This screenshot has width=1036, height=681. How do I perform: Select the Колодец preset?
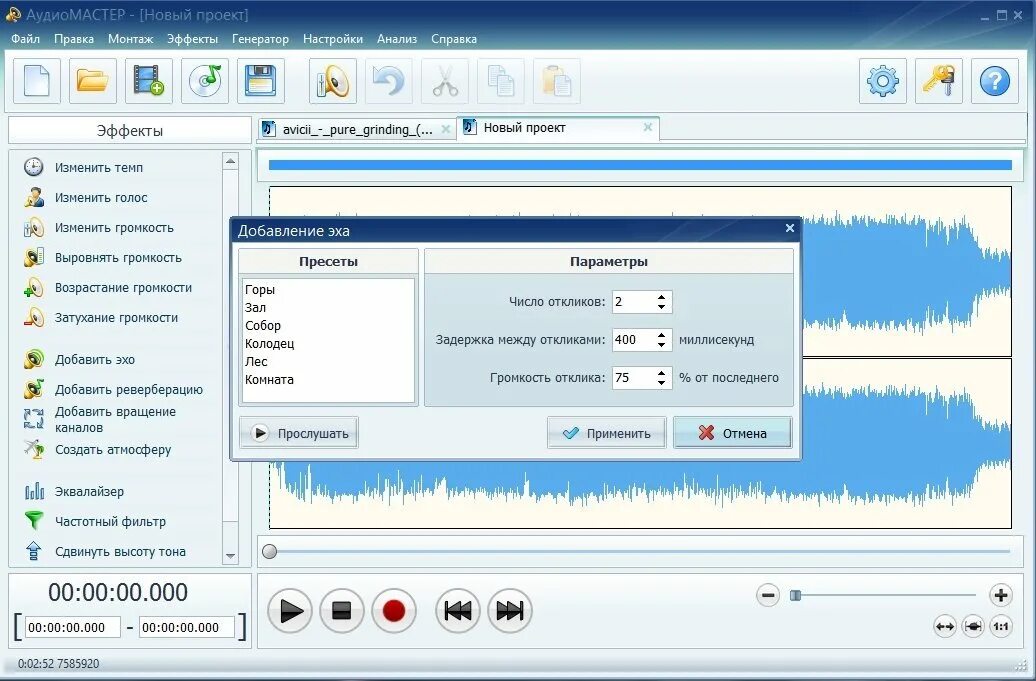[x=270, y=343]
